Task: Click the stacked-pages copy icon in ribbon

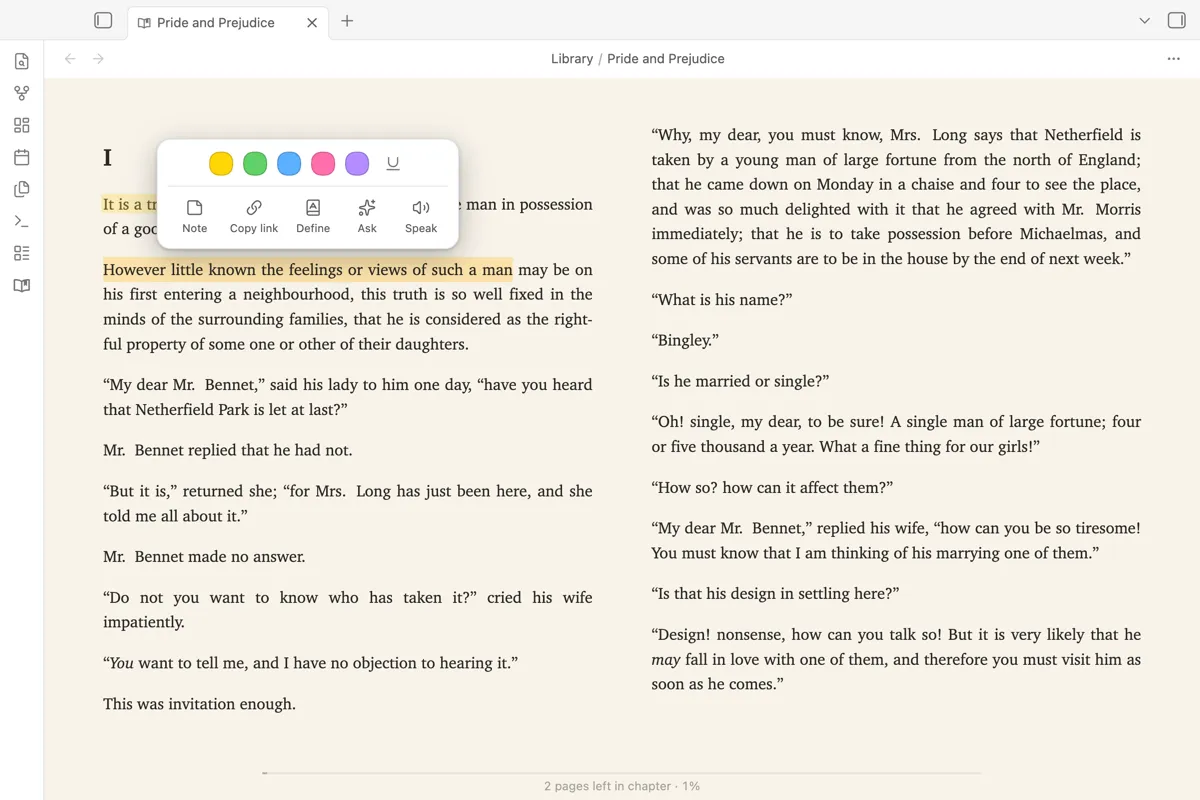Action: (x=22, y=189)
